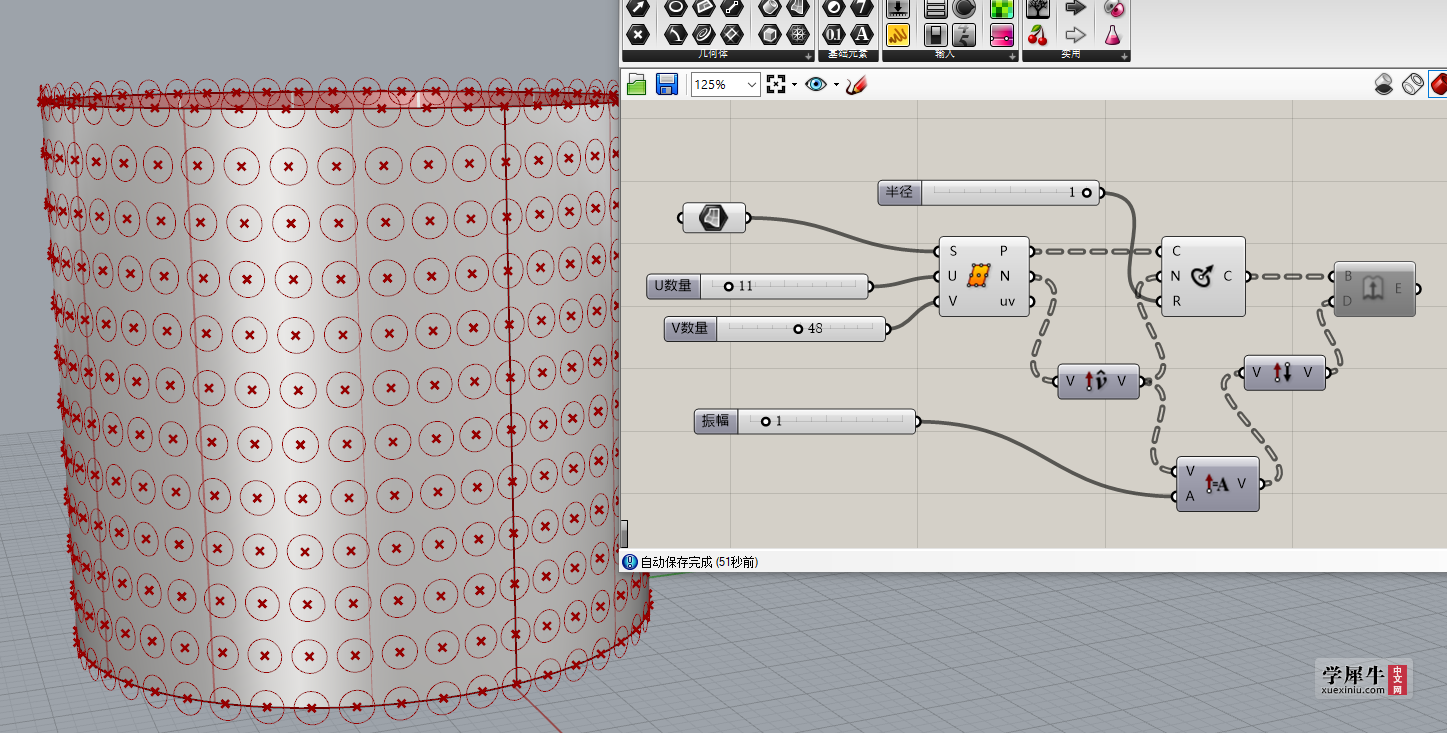Select the control knob icon
1447x733 pixels.
coord(964,8)
